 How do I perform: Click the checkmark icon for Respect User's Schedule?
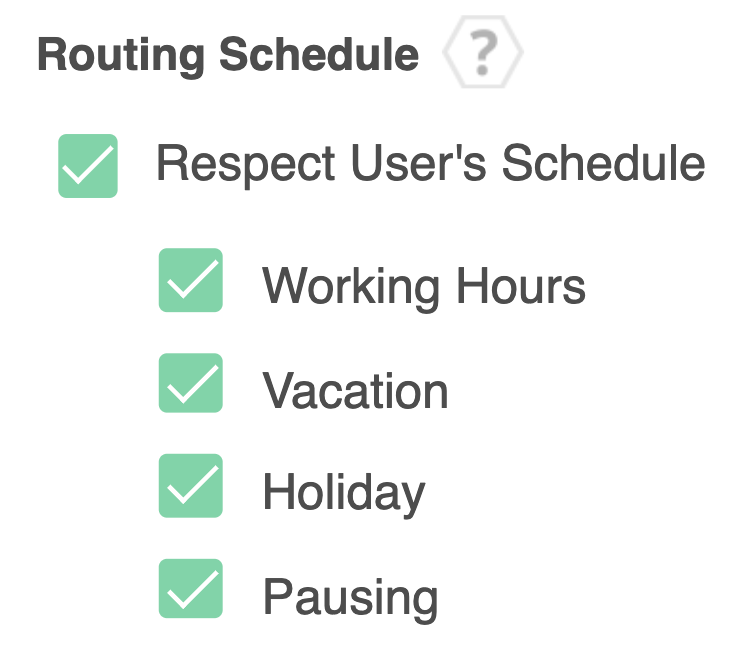[88, 166]
